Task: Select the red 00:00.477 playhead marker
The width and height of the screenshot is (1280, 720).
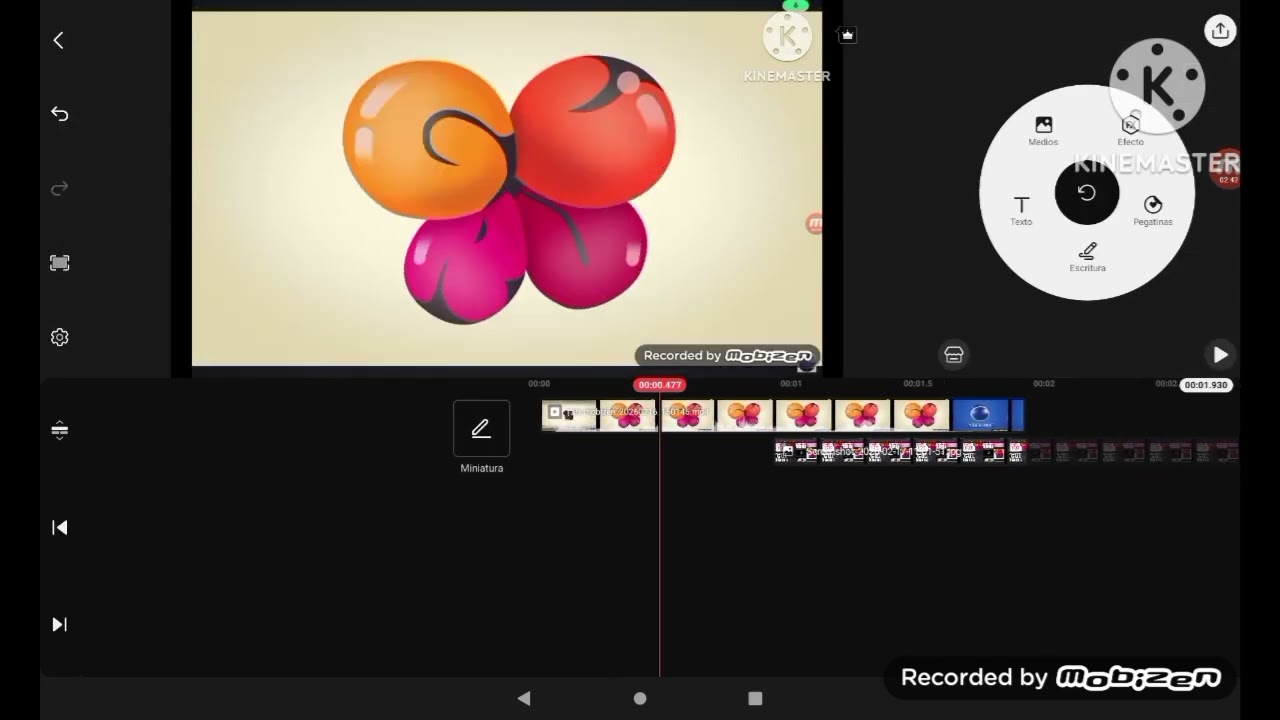Action: tap(660, 385)
